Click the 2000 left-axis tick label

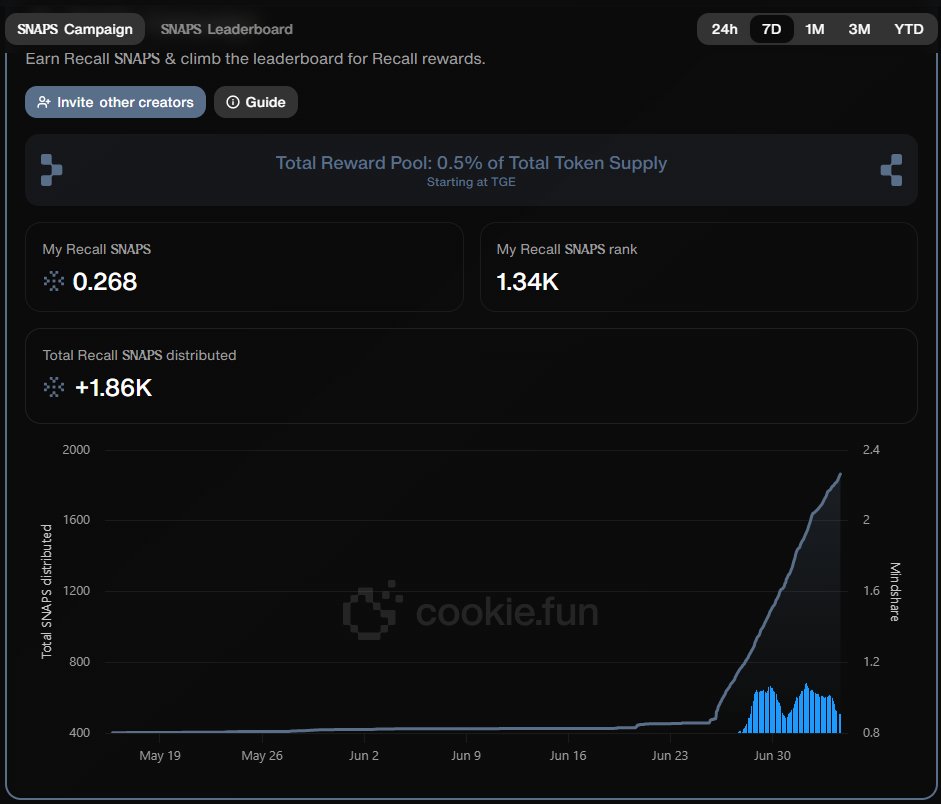point(76,449)
